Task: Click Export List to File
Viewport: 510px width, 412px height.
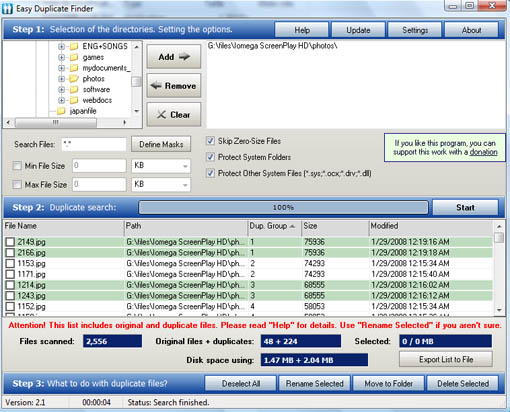Action: [446, 359]
